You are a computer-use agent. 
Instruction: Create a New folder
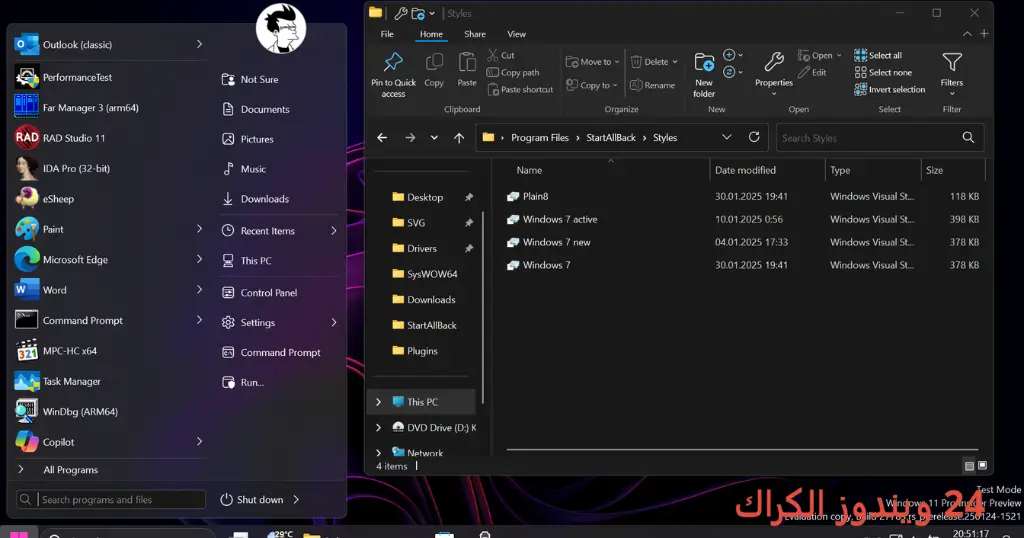[704, 74]
